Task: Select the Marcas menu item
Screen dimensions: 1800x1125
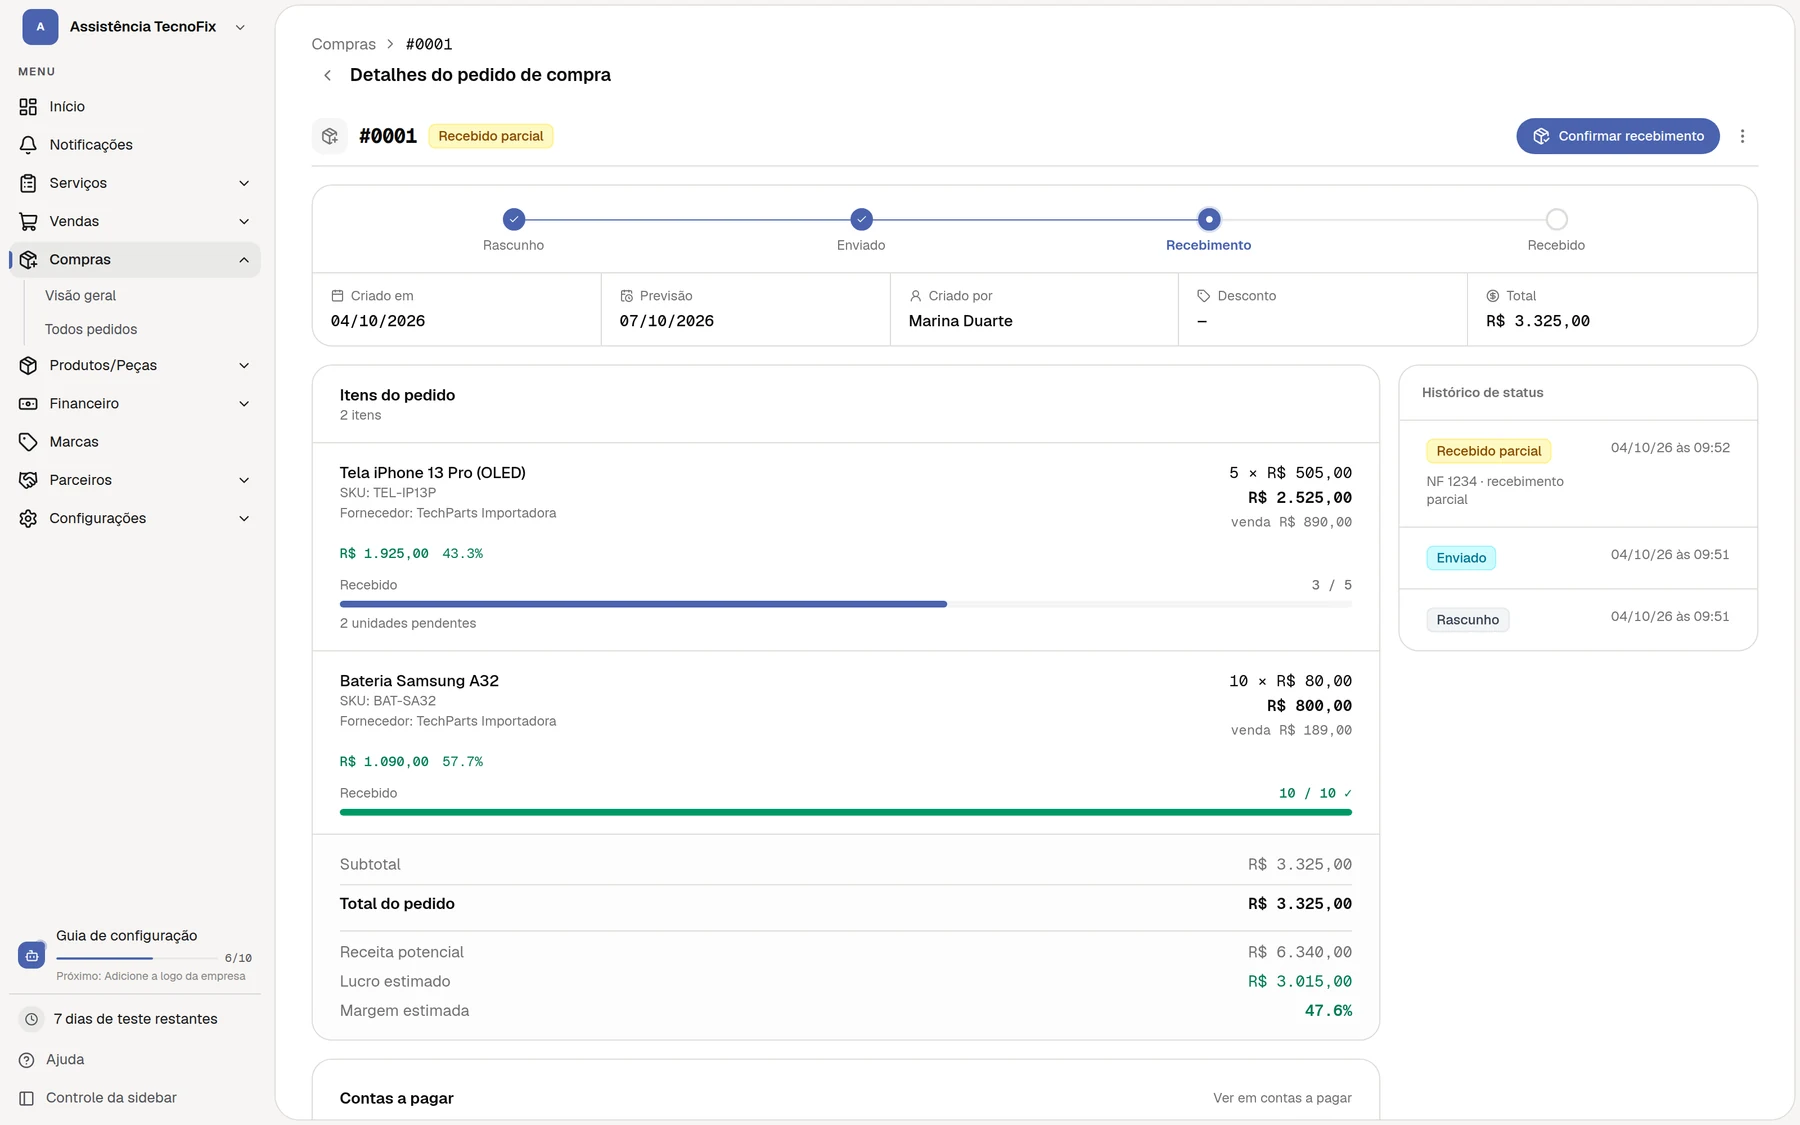Action: point(135,442)
